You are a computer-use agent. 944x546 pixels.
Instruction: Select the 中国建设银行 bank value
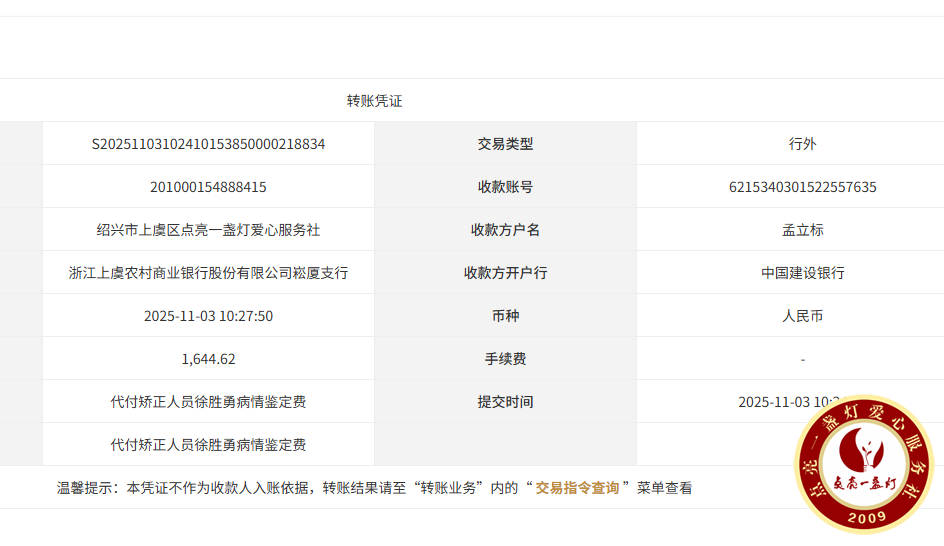[802, 273]
